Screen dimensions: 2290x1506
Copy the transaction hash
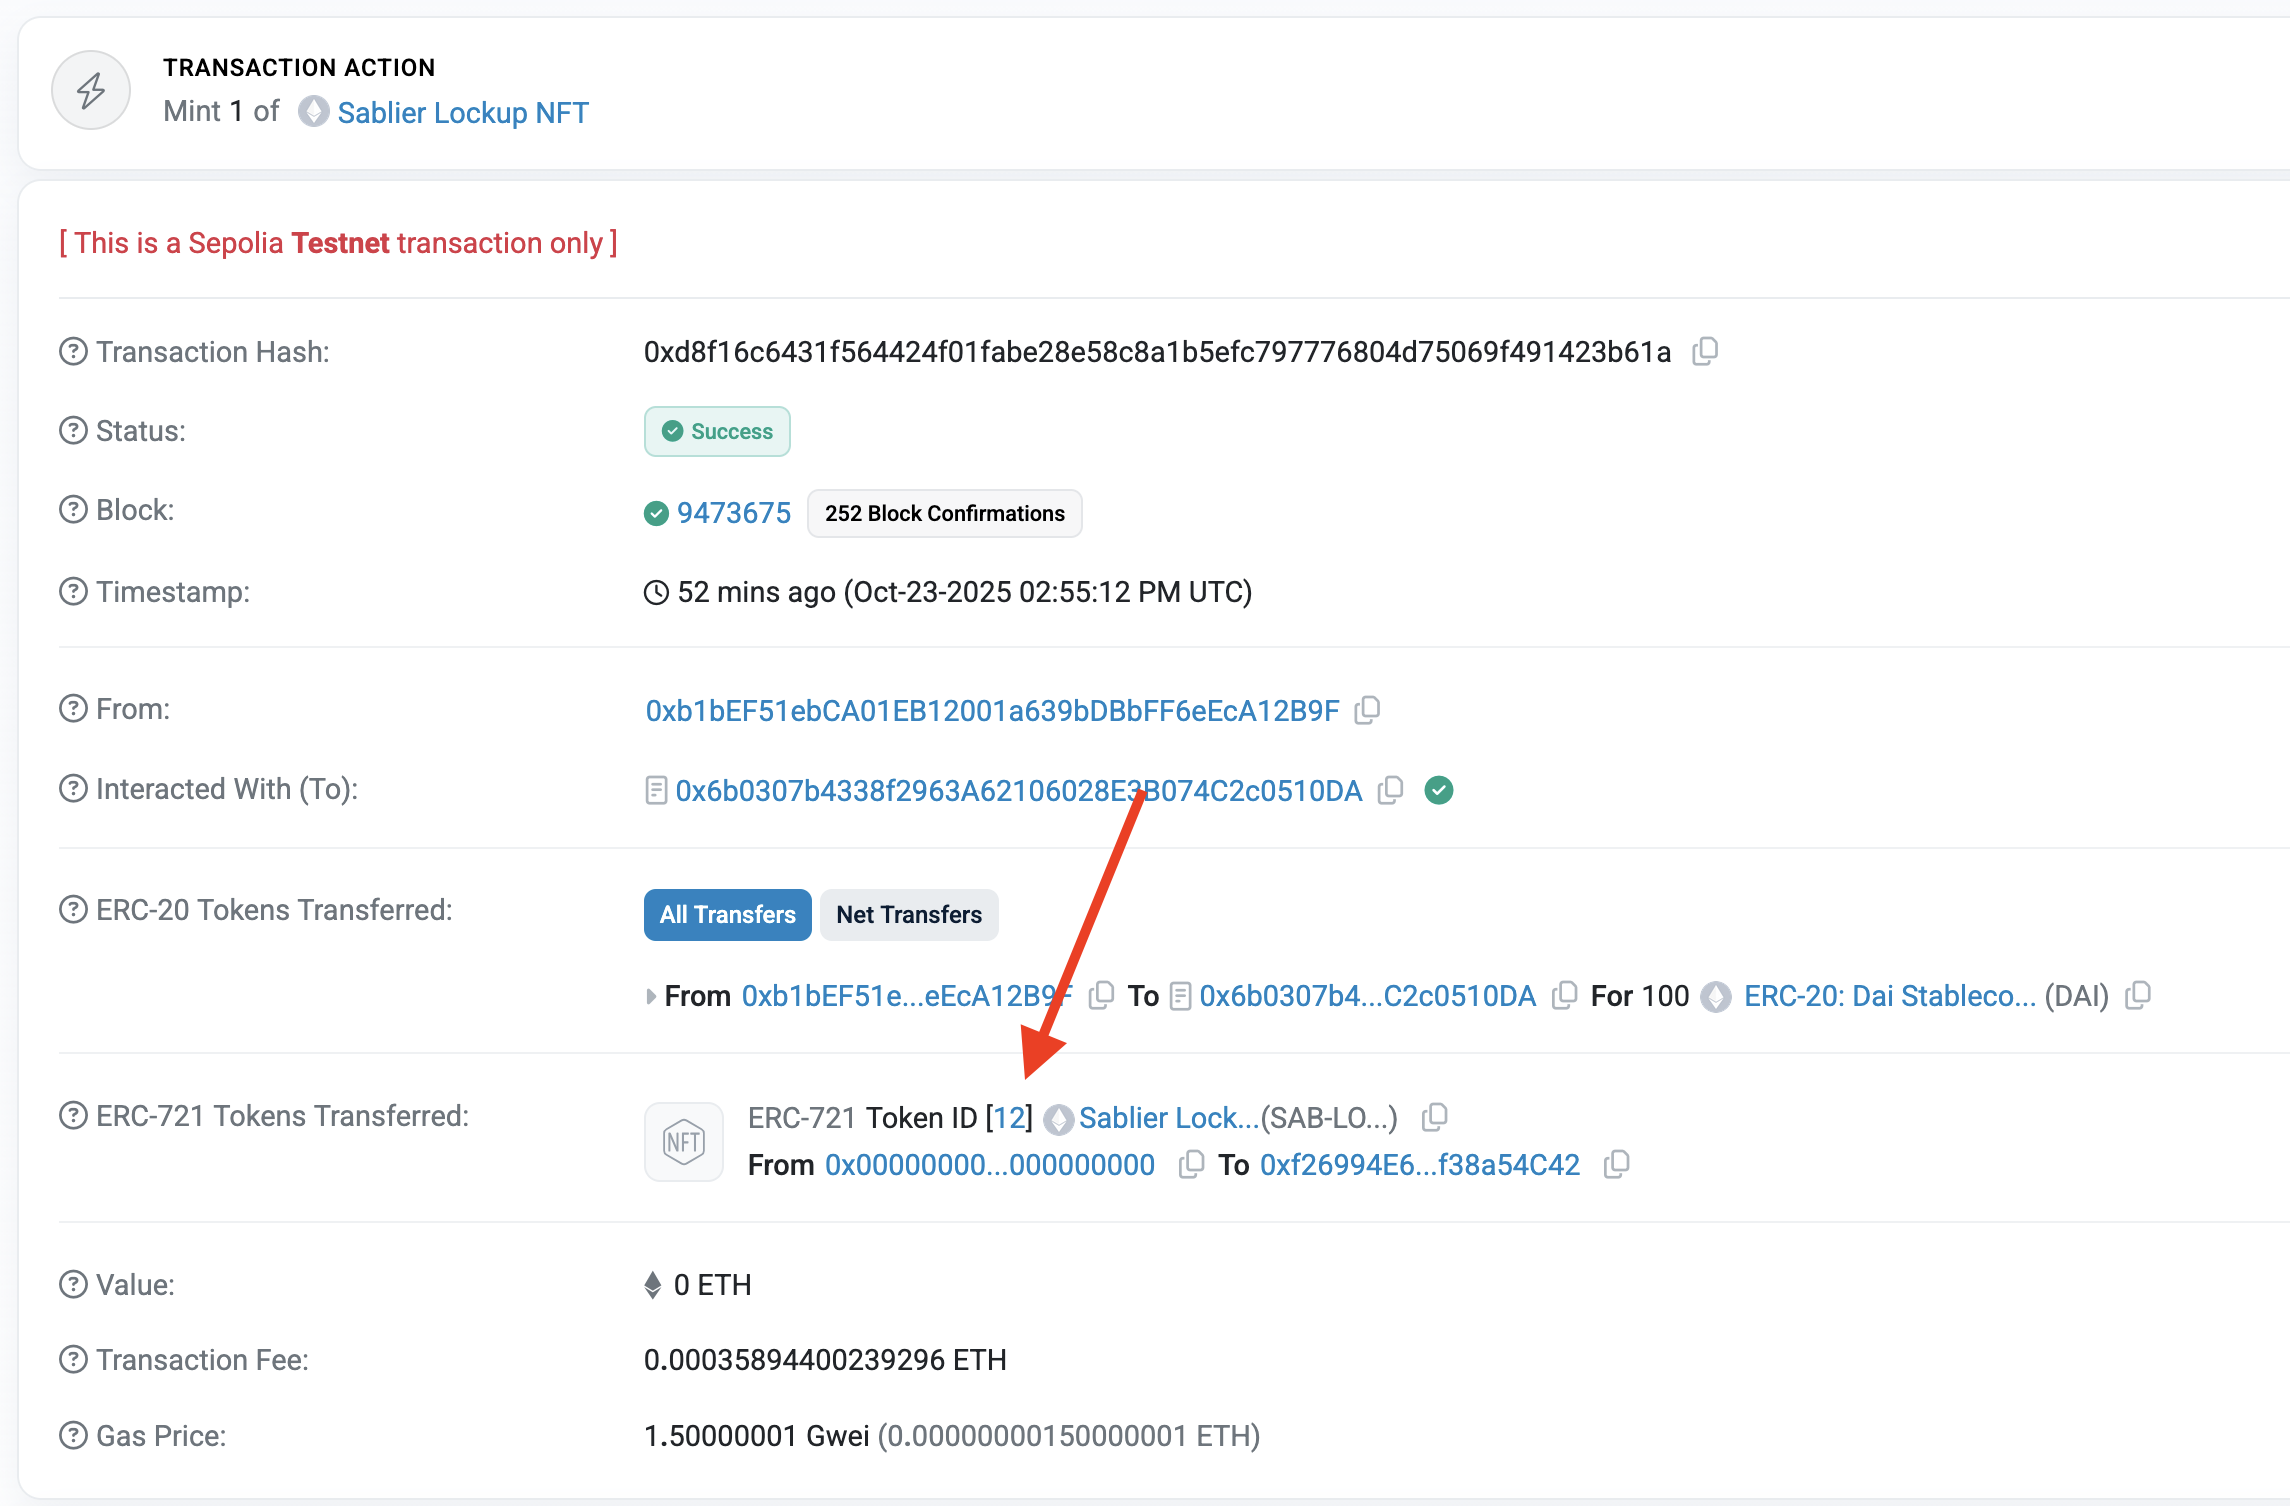[x=1705, y=351]
